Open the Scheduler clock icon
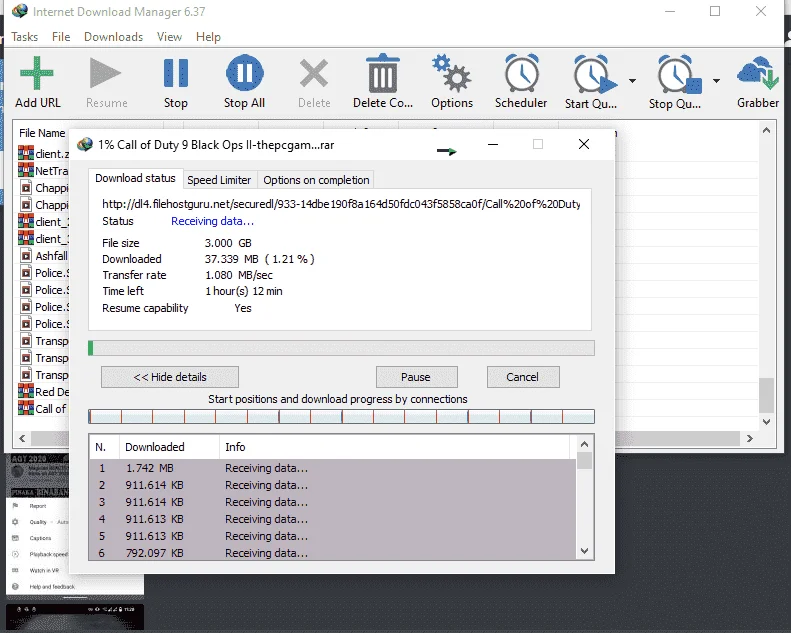The image size is (791, 633). [x=522, y=73]
